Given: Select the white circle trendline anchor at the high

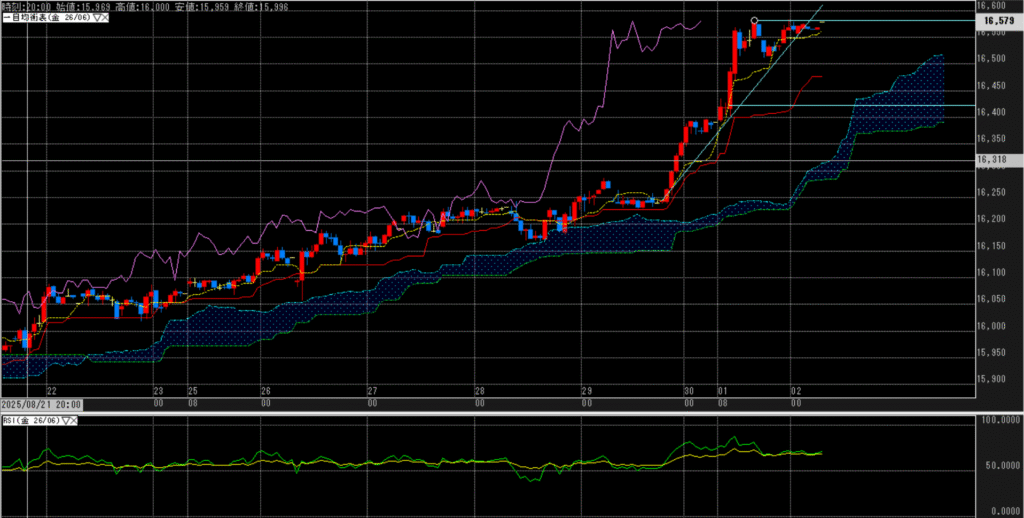Looking at the screenshot, I should pos(754,20).
